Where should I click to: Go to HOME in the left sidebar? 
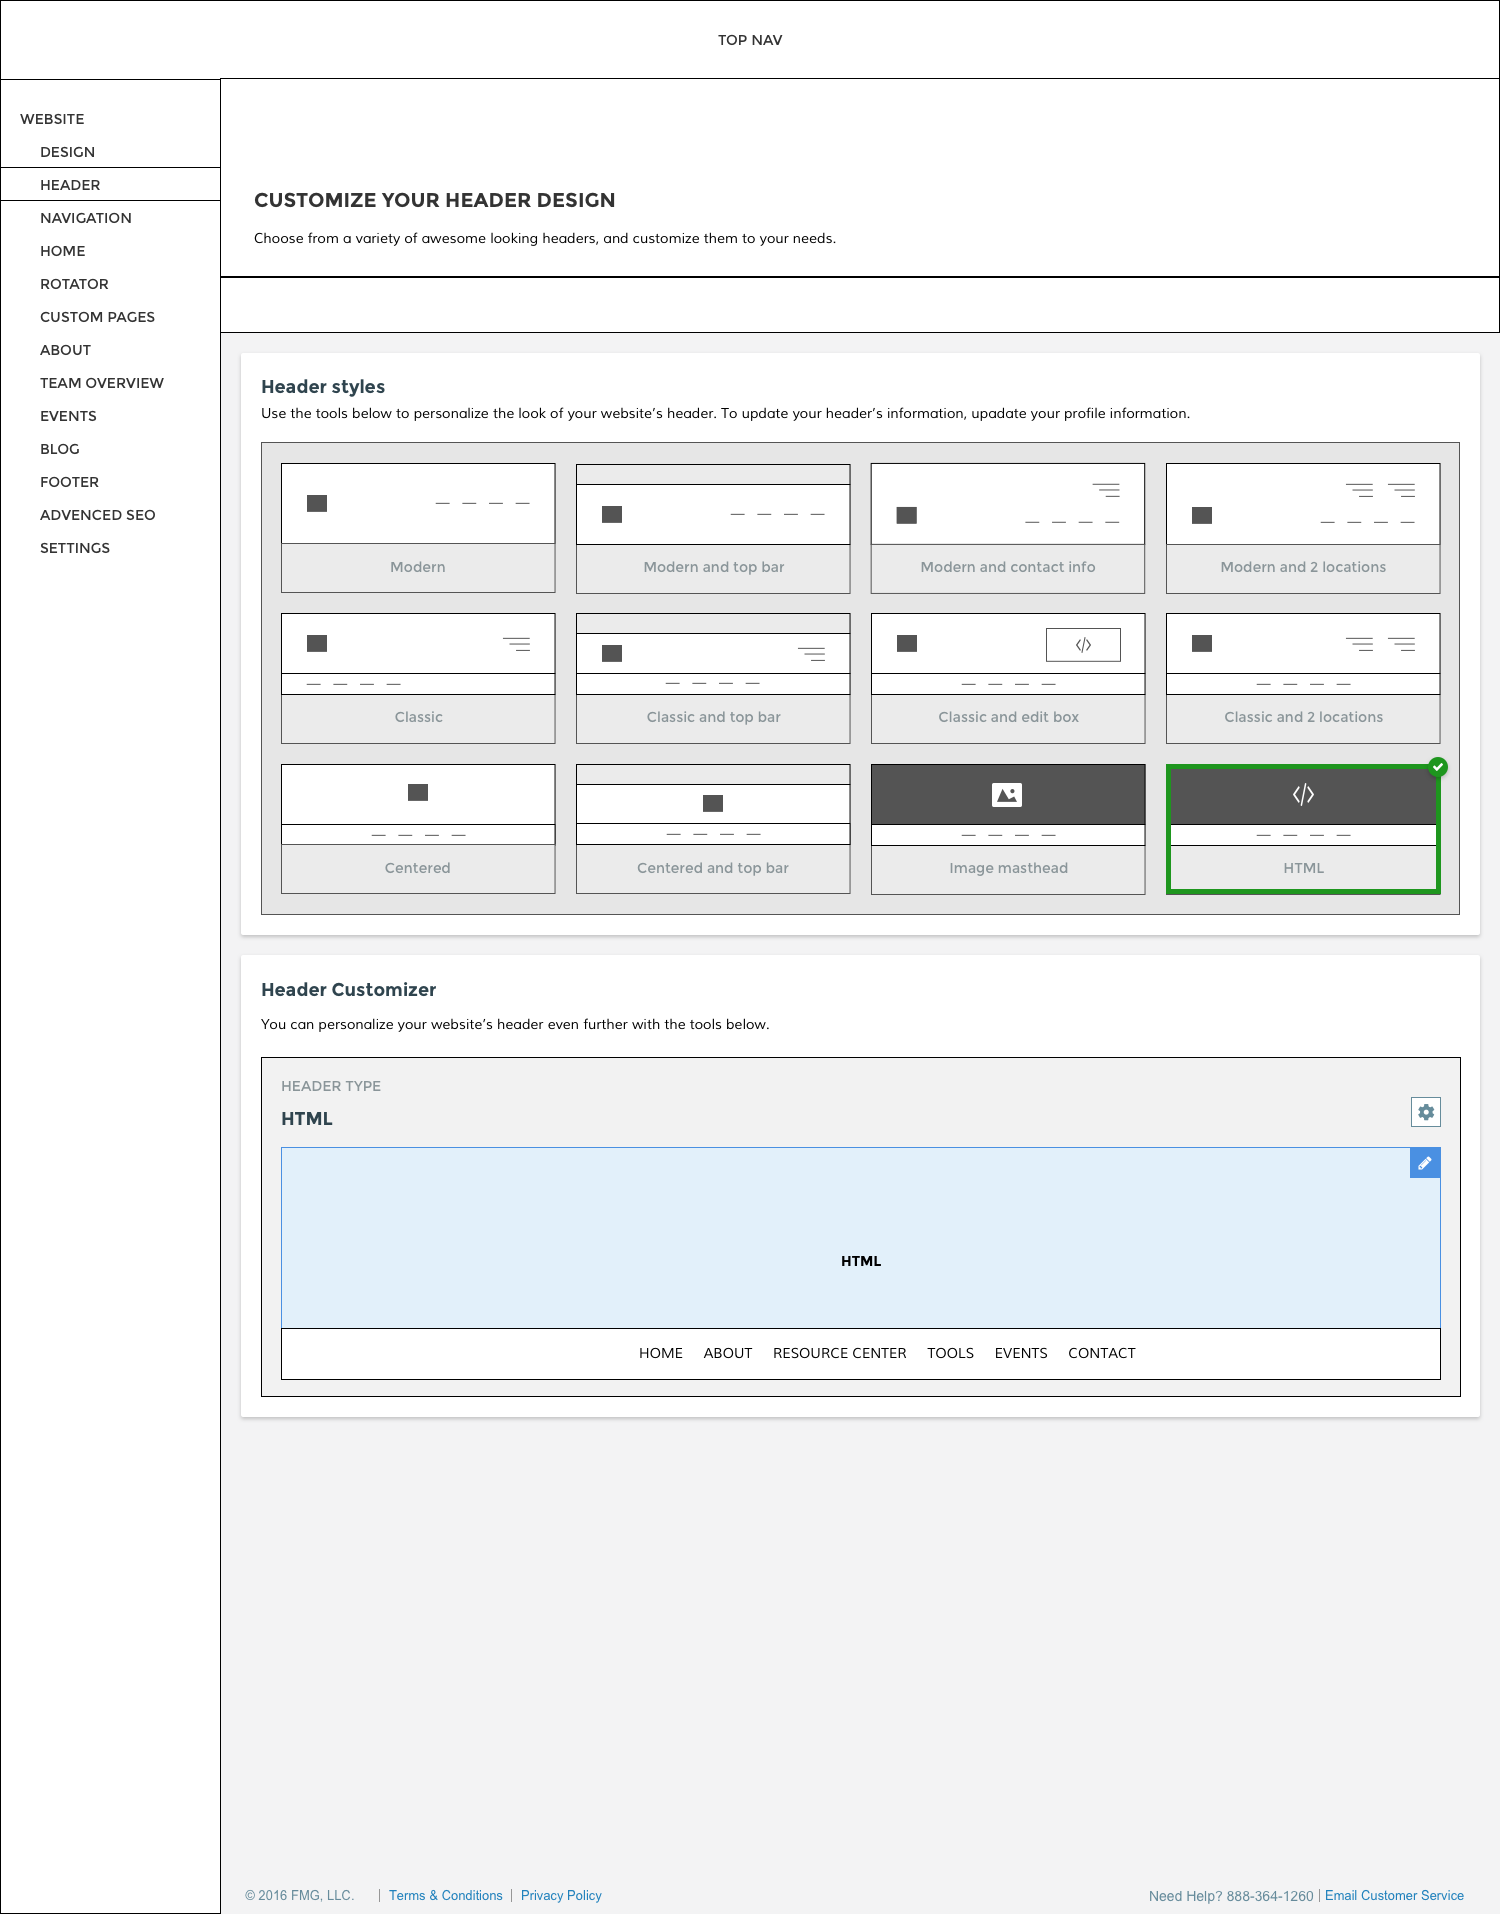pyautogui.click(x=62, y=251)
